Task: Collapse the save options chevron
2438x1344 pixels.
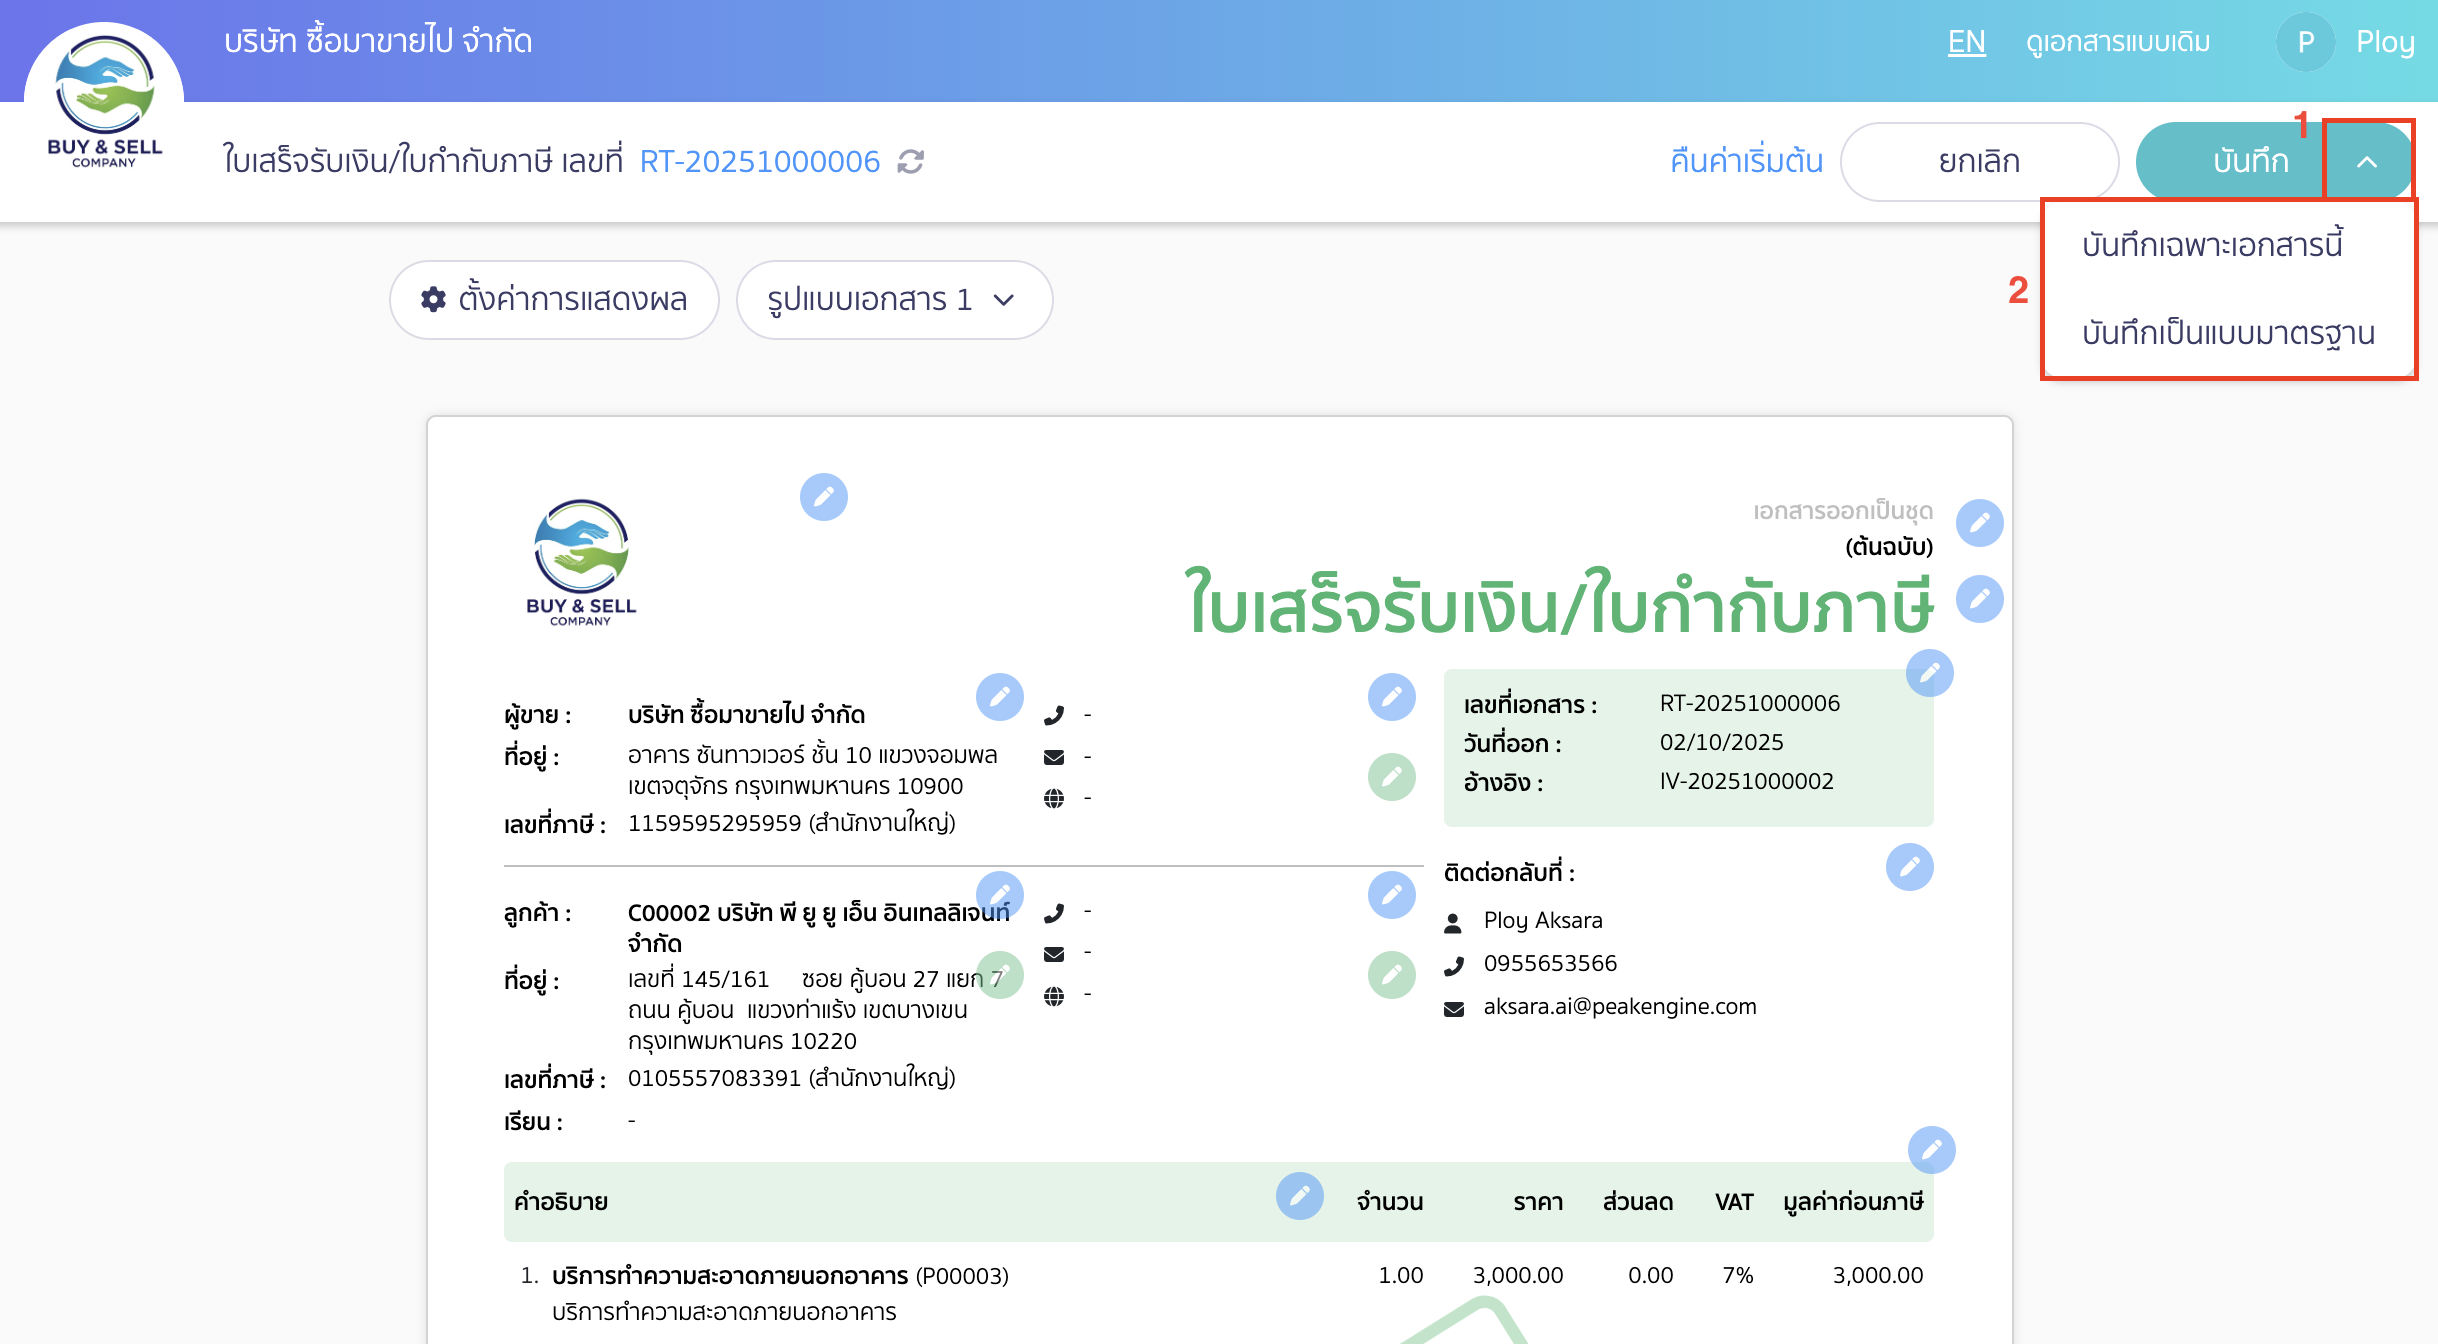Action: click(2368, 161)
